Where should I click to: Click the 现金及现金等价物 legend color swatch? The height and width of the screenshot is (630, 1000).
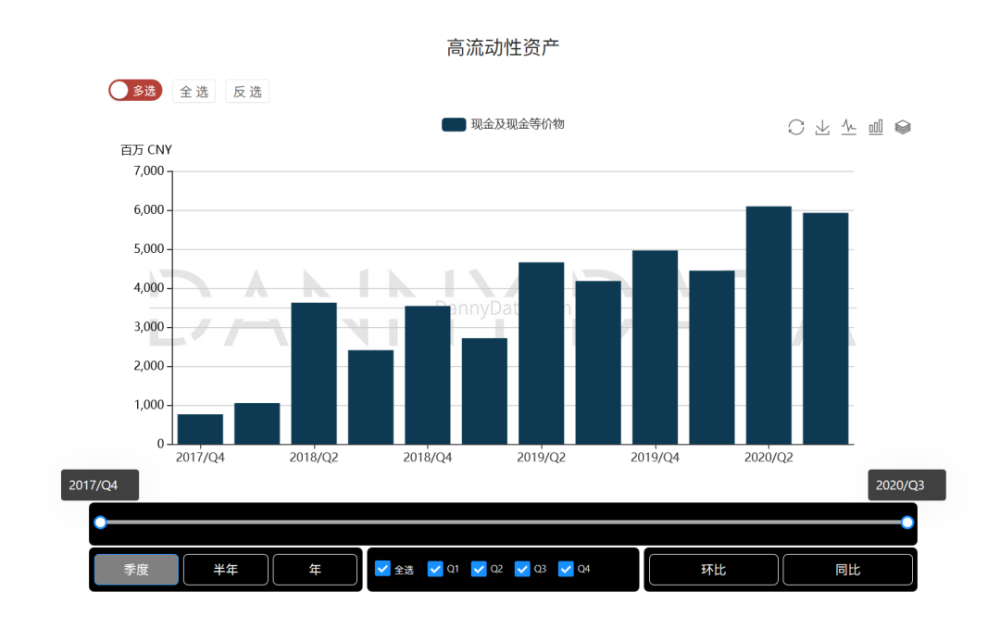[453, 124]
